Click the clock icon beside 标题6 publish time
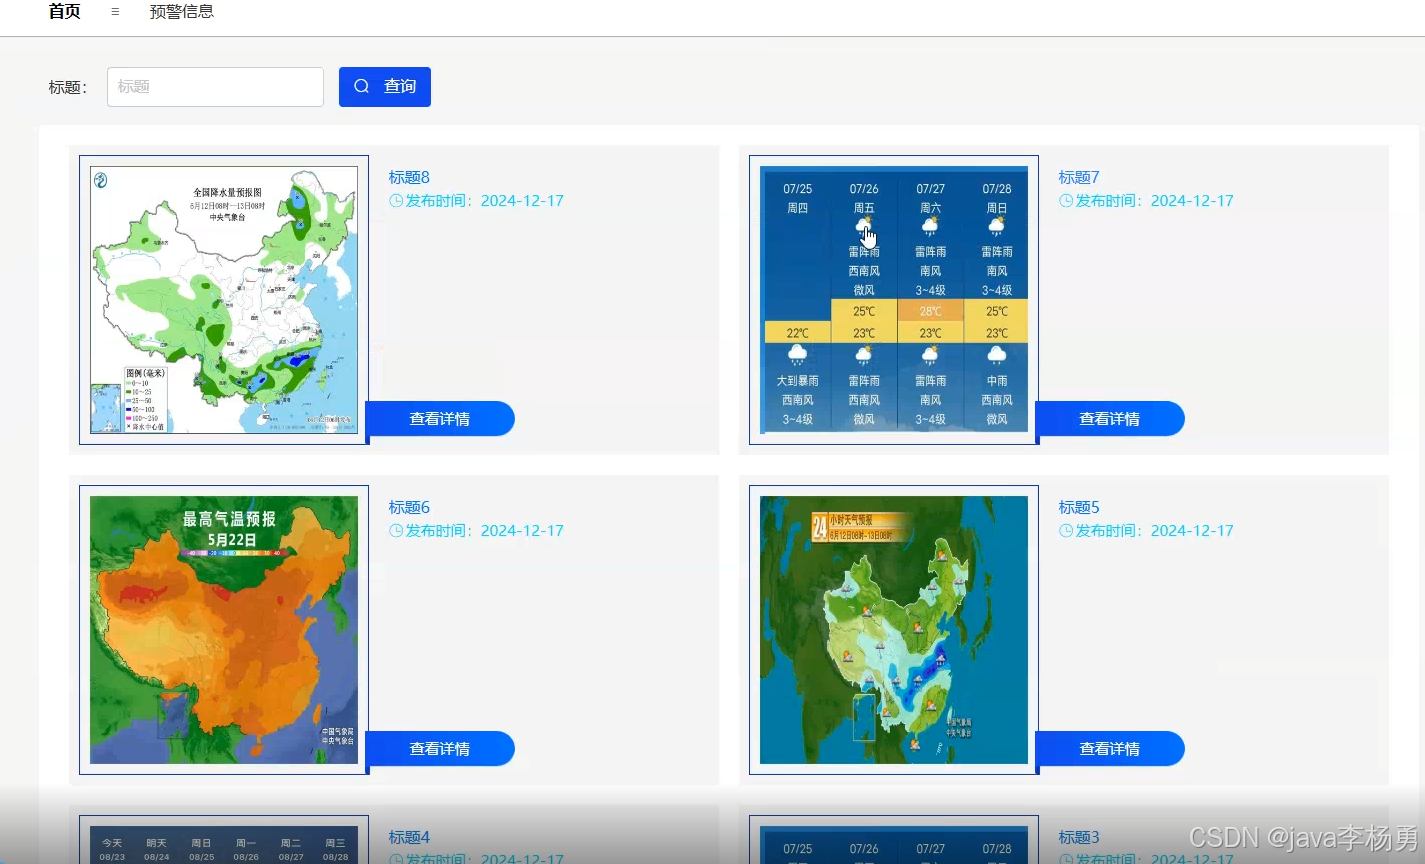This screenshot has height=864, width=1425. [x=396, y=531]
